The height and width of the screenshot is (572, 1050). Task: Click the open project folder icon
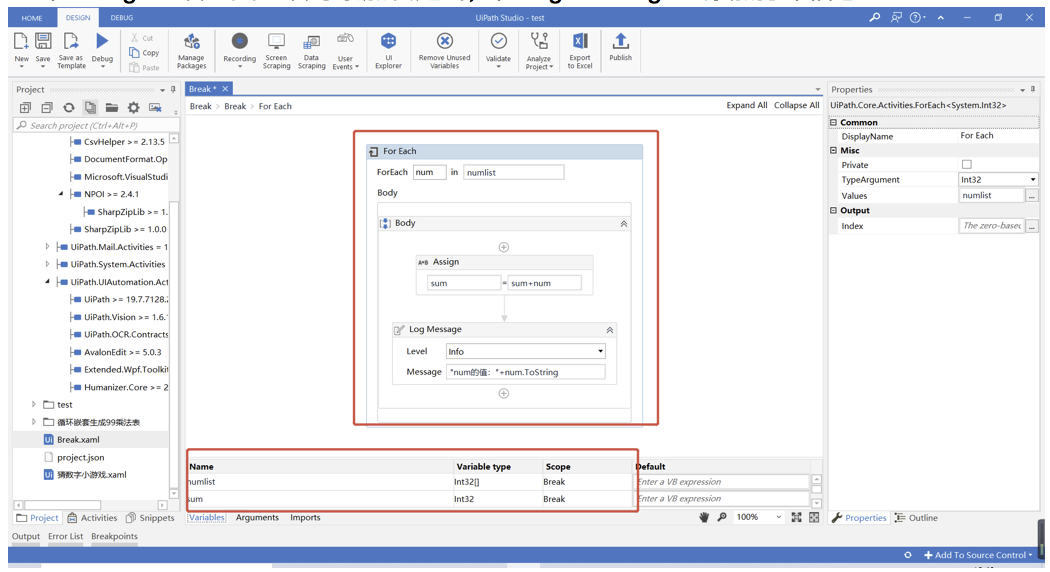112,107
